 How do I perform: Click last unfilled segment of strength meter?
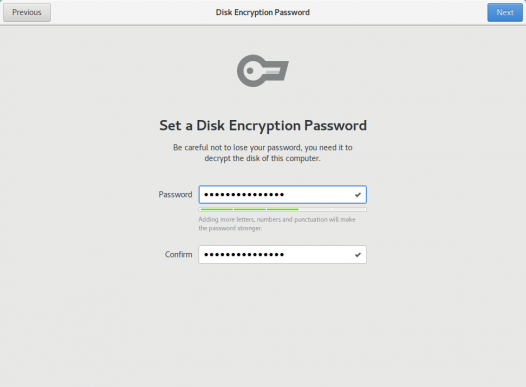pyautogui.click(x=349, y=210)
